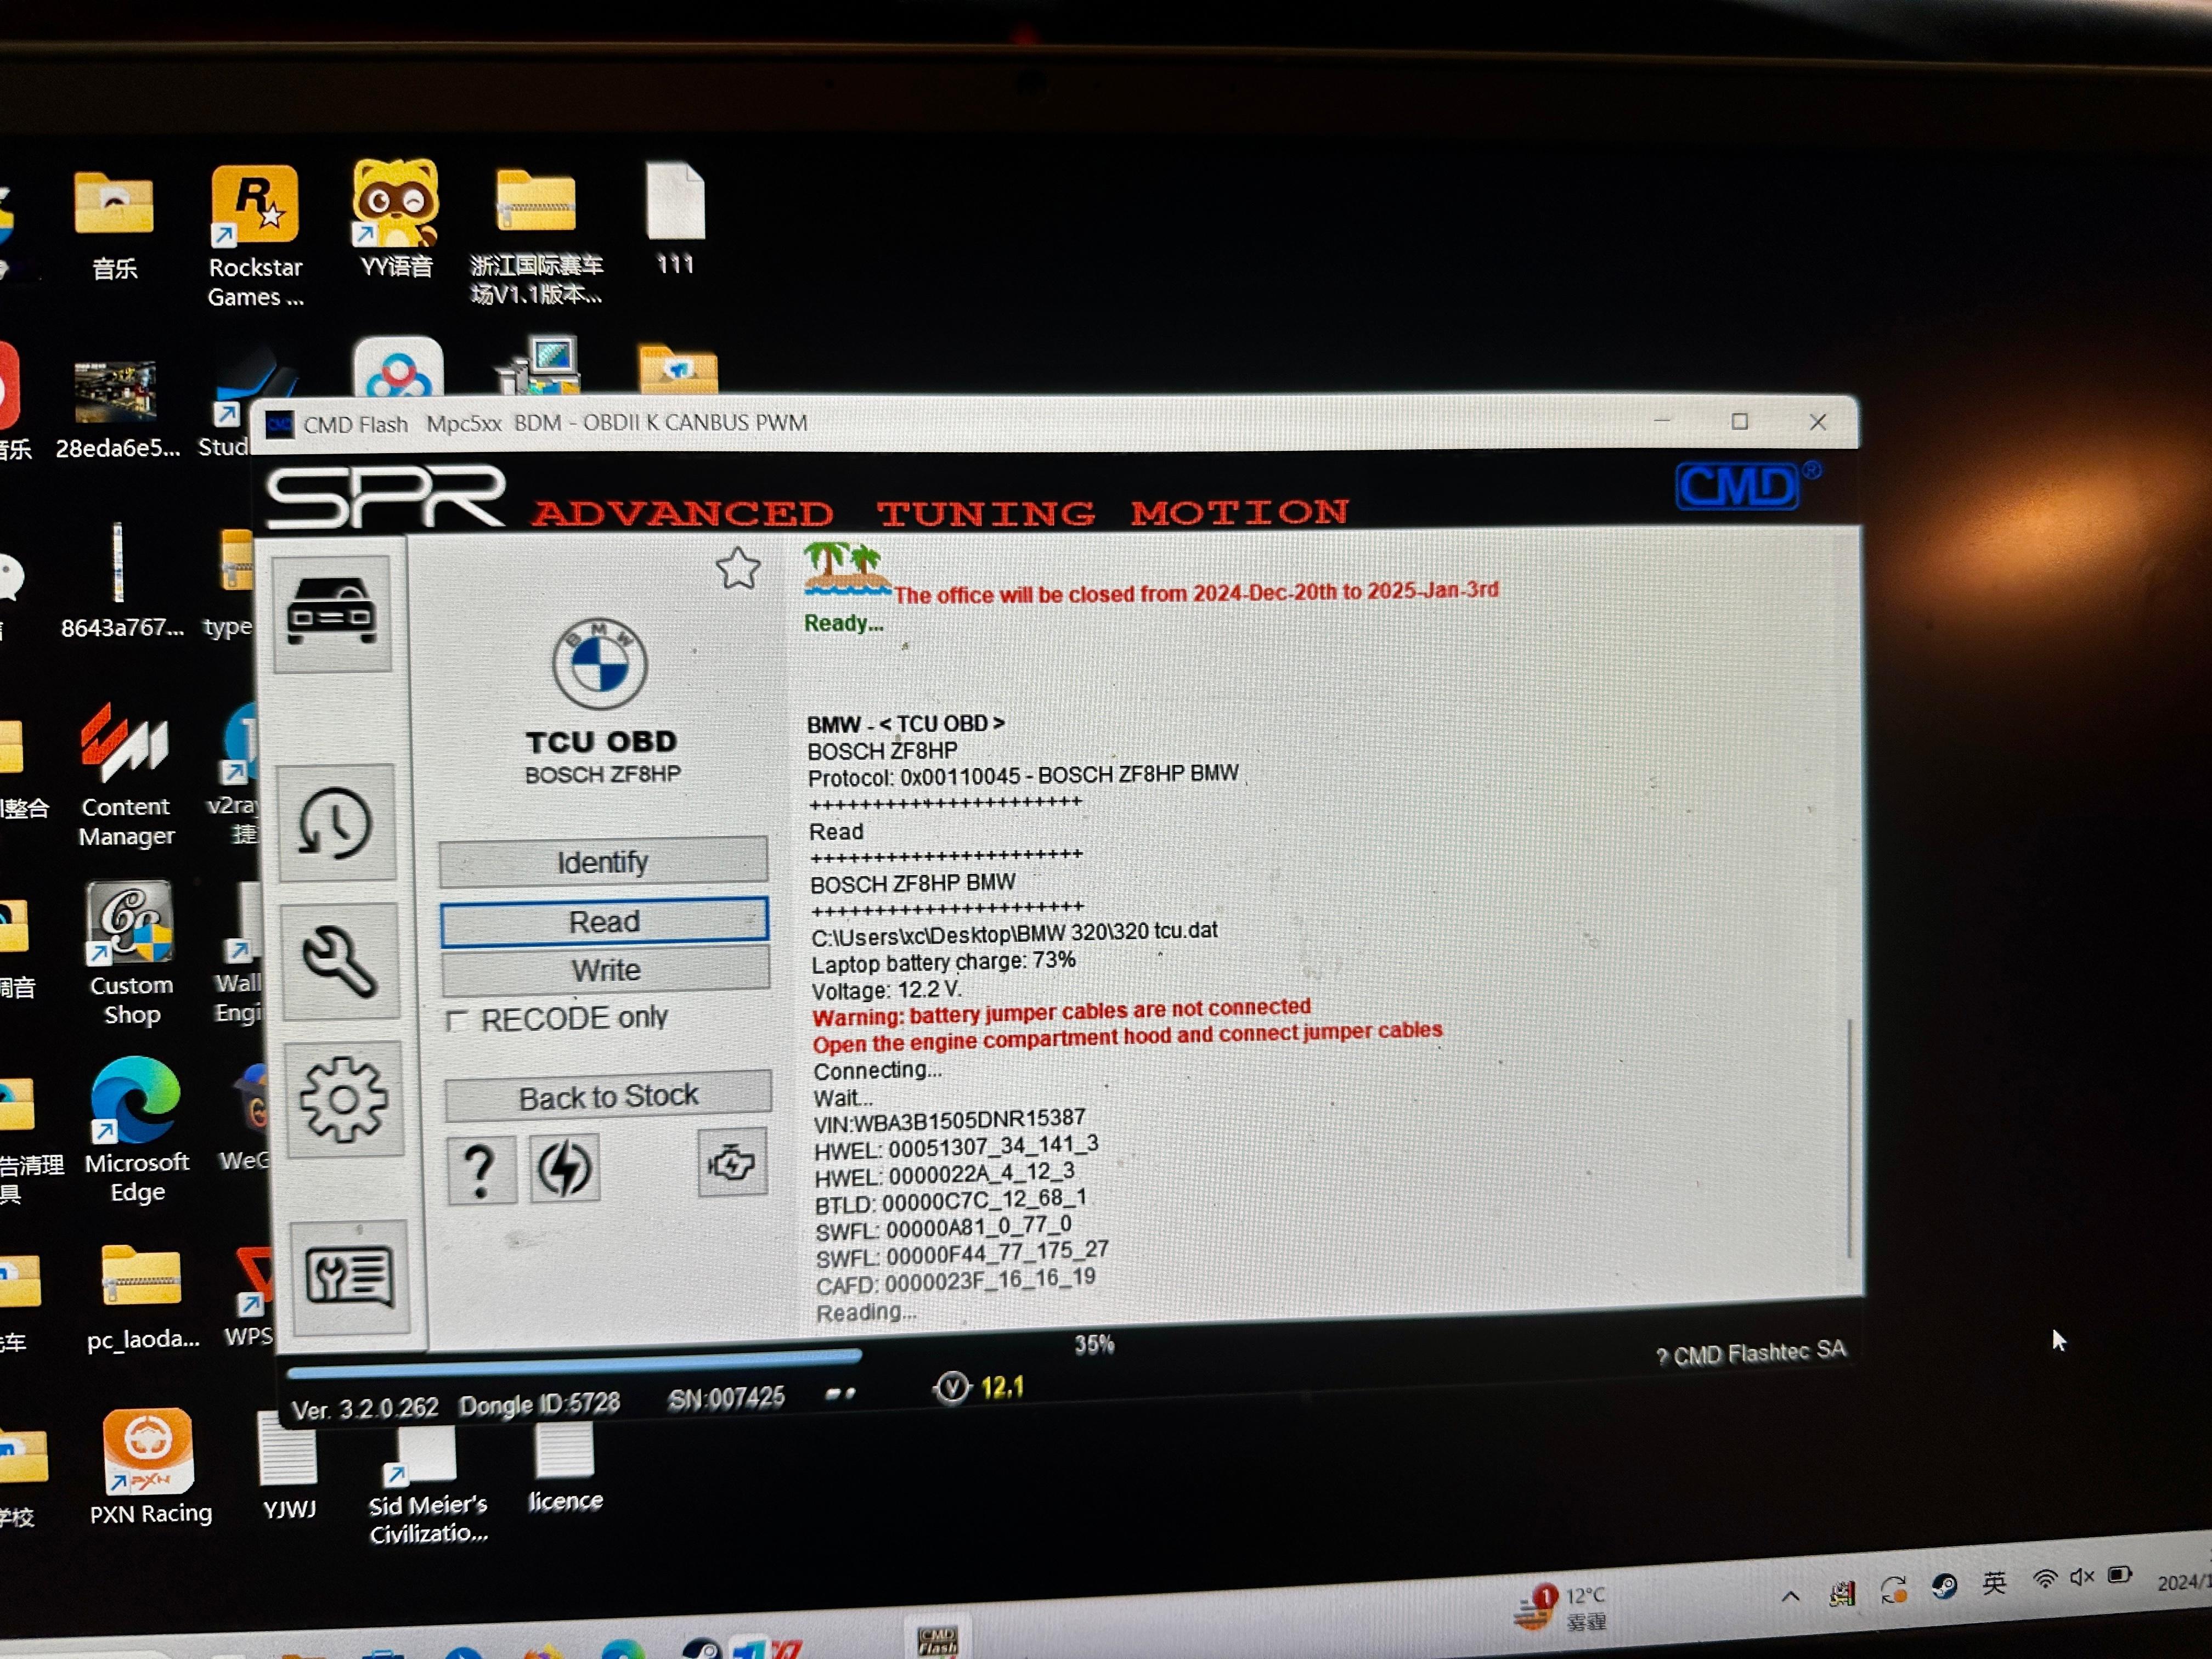
Task: Click the muted speaker tray icon
Action: pyautogui.click(x=2081, y=1577)
